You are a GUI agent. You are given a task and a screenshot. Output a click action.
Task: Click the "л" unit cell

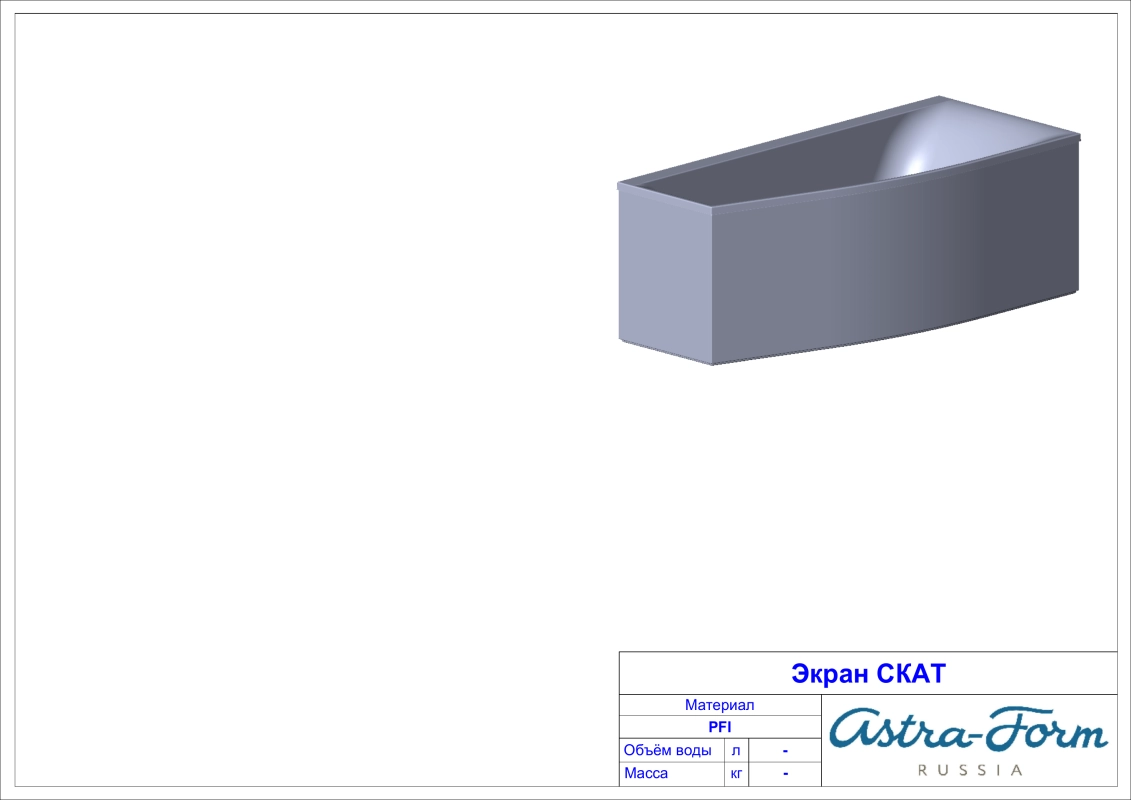click(735, 750)
